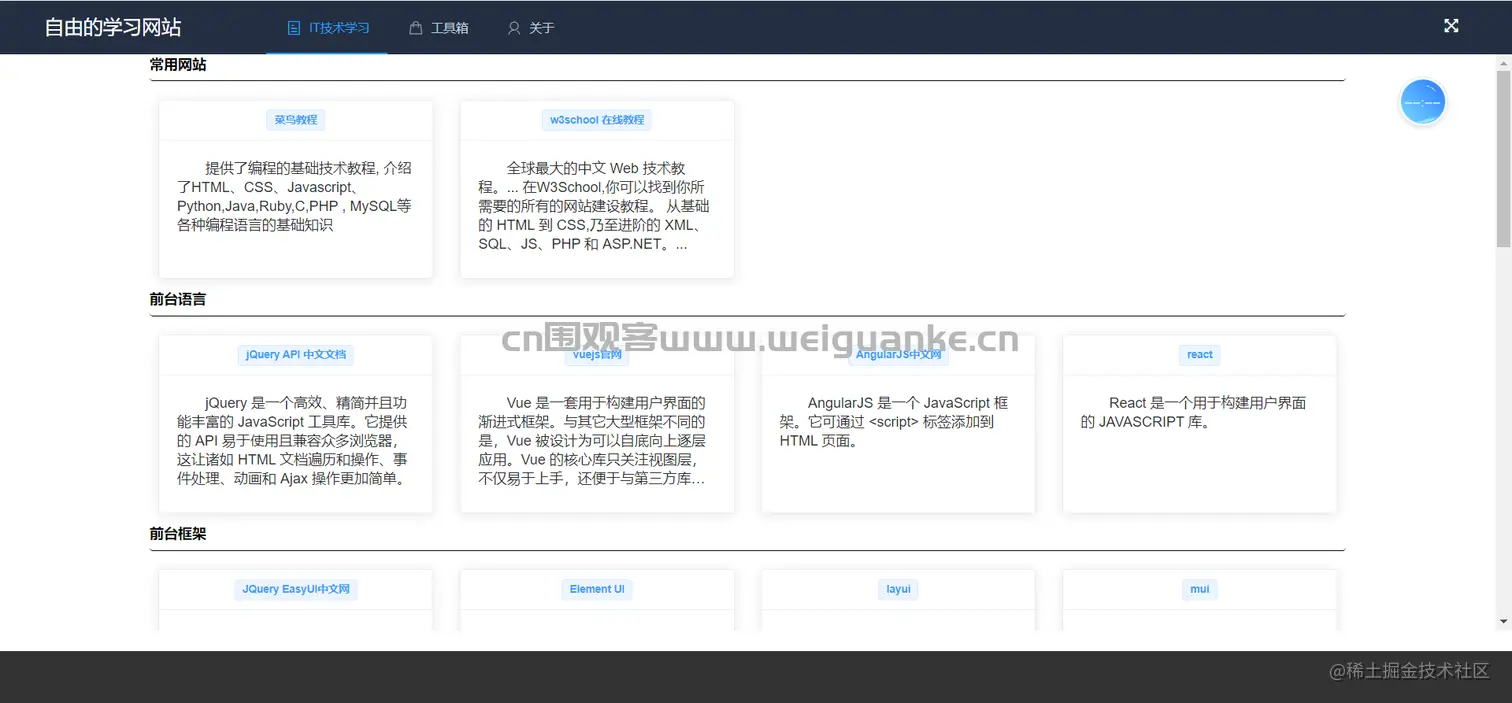Open the vuejs官网 link
1512x703 pixels.
click(597, 355)
